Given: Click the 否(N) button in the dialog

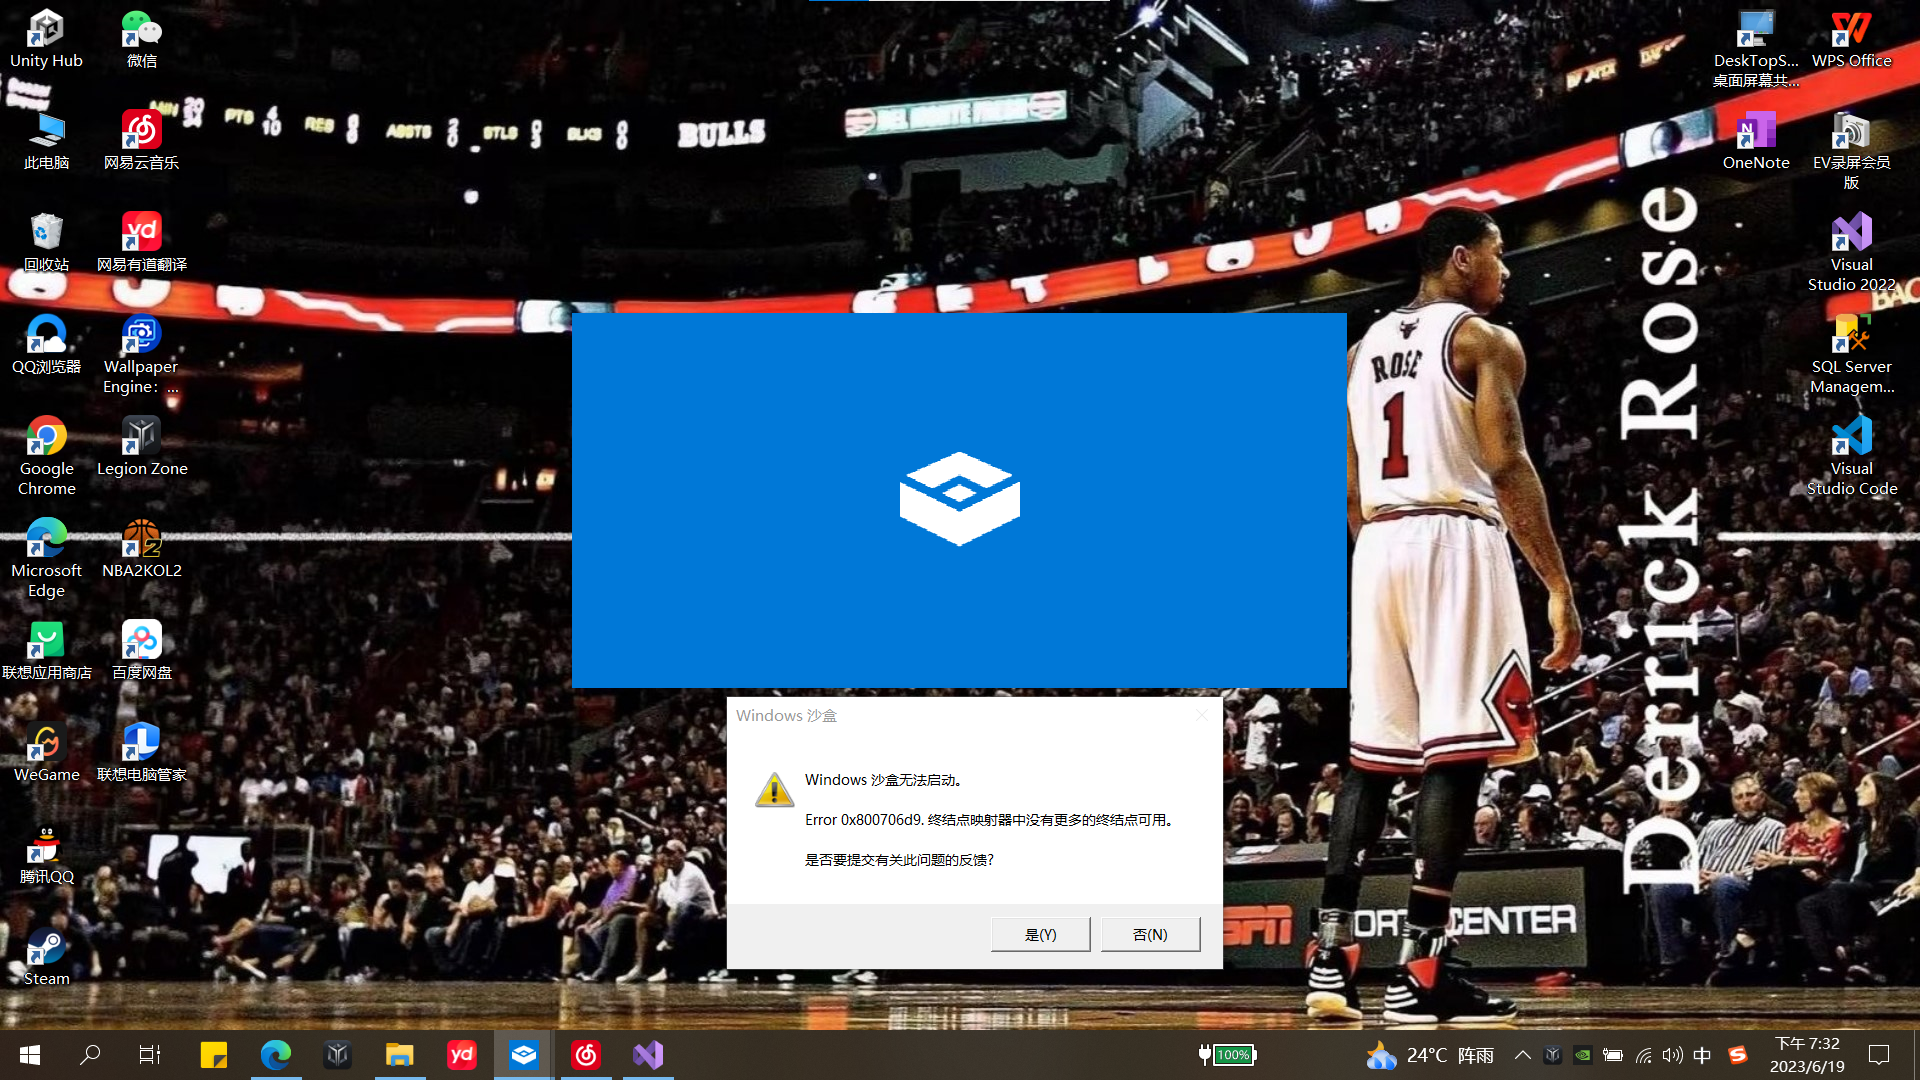Looking at the screenshot, I should coord(1150,934).
